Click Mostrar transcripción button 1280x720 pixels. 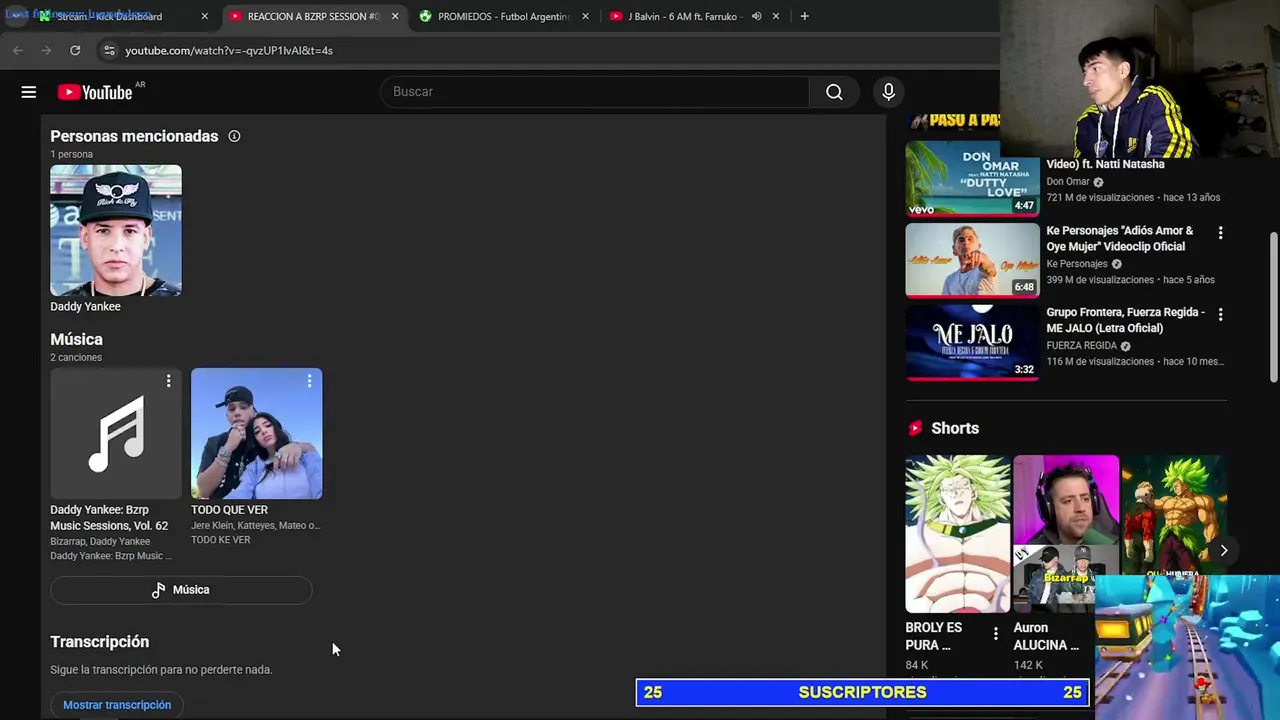(x=117, y=705)
